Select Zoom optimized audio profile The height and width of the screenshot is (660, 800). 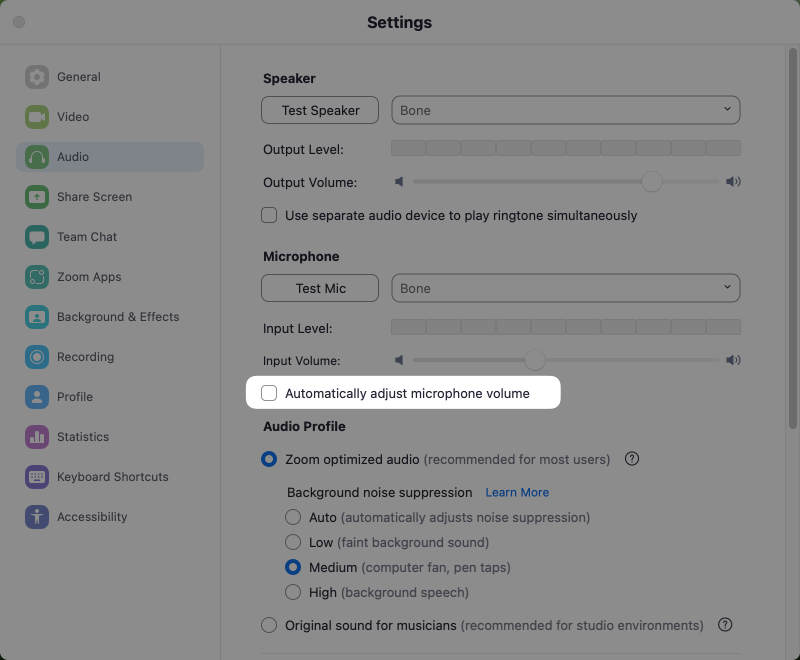tap(269, 459)
